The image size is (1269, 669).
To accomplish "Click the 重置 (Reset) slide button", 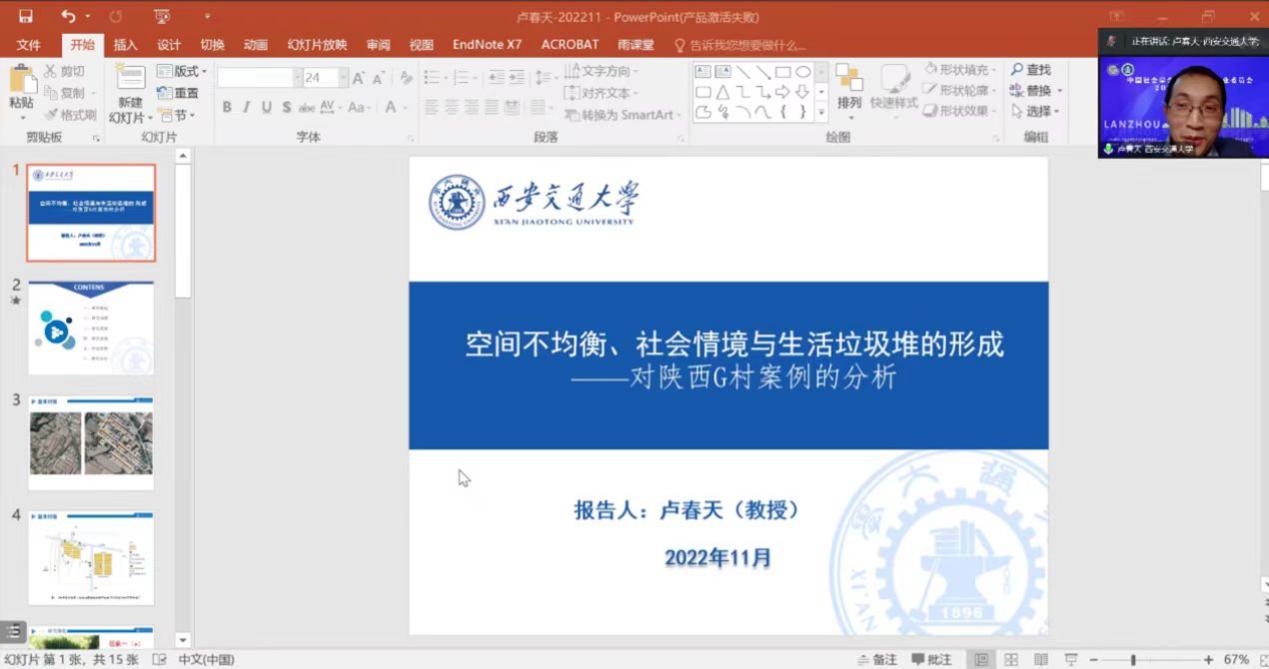I will pos(178,93).
